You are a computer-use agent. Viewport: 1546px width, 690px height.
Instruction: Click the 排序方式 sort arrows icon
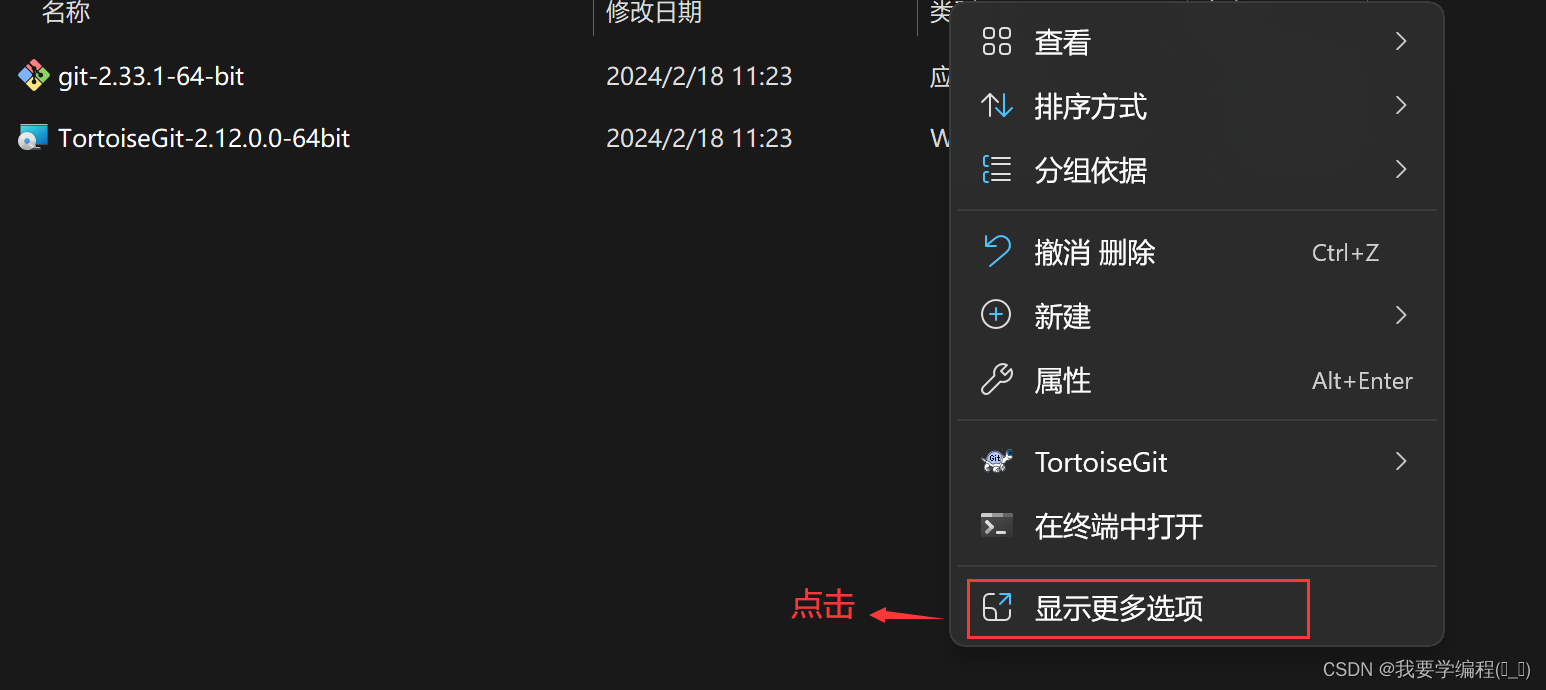tap(997, 105)
